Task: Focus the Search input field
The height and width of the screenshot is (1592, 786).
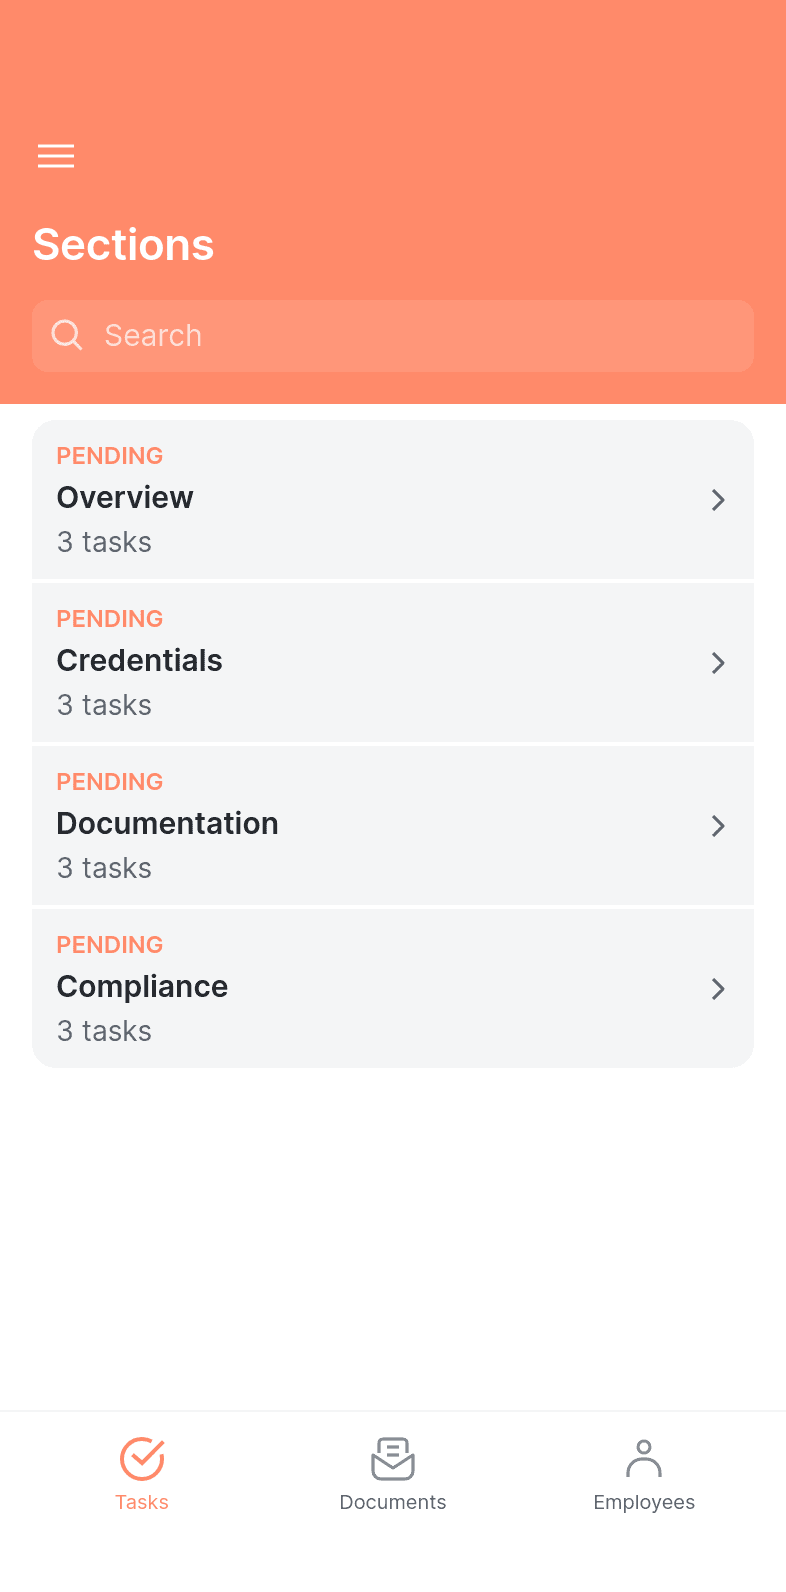Action: click(393, 336)
